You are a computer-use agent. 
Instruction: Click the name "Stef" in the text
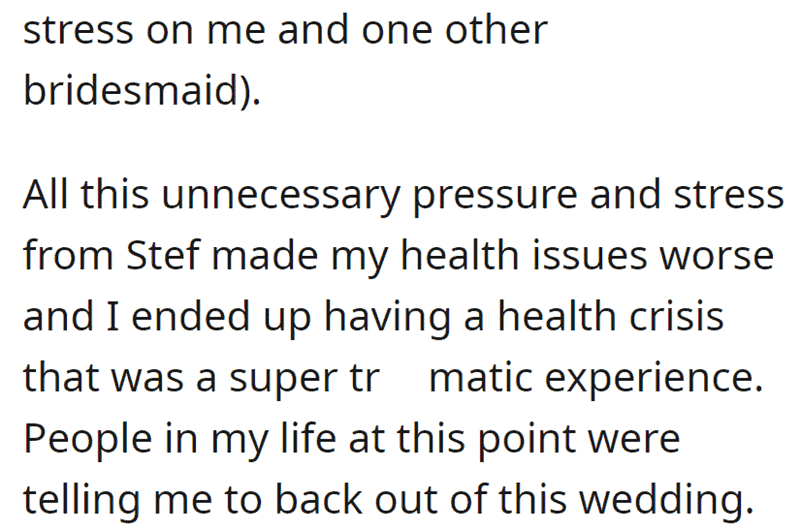point(163,255)
